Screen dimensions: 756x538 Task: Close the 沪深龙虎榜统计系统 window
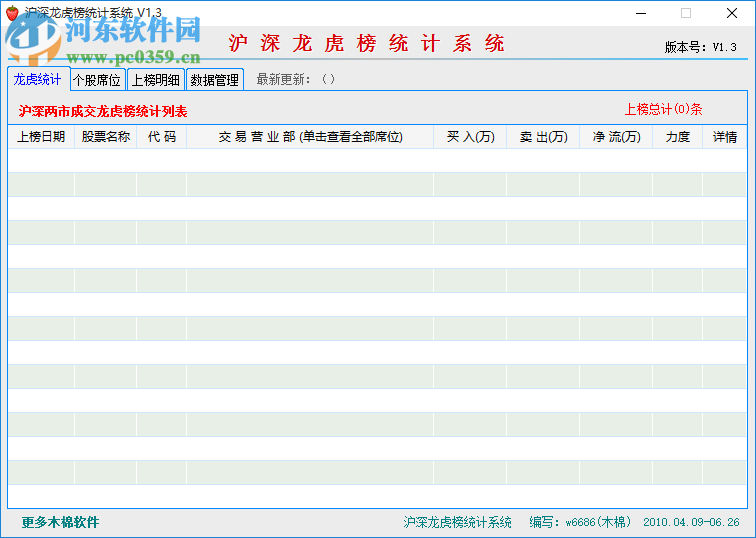(x=732, y=13)
